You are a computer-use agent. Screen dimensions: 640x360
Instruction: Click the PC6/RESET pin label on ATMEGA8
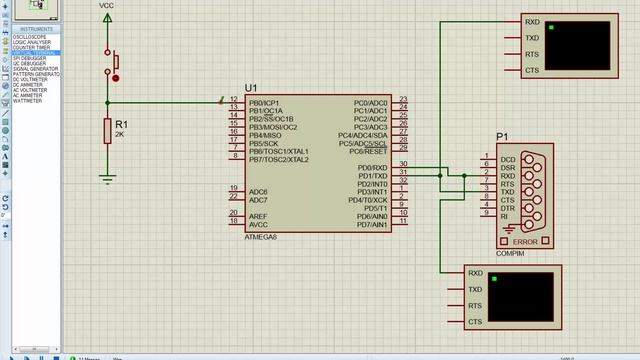click(368, 151)
